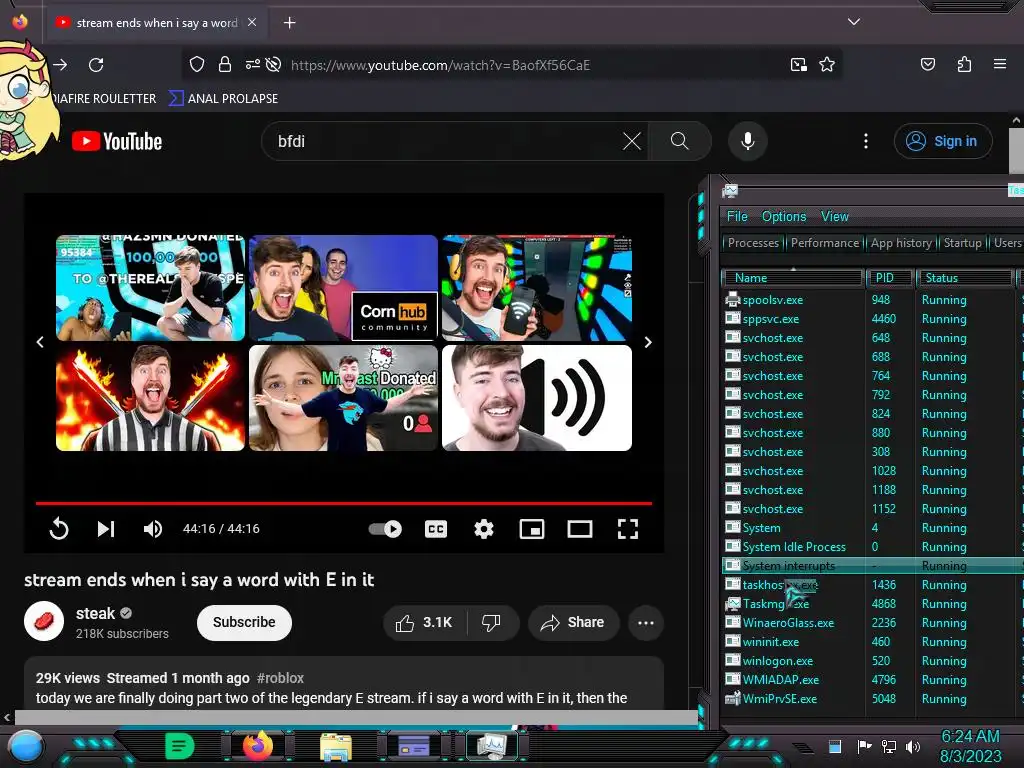Enter fullscreen video icon
This screenshot has height=768, width=1024.
pos(628,528)
